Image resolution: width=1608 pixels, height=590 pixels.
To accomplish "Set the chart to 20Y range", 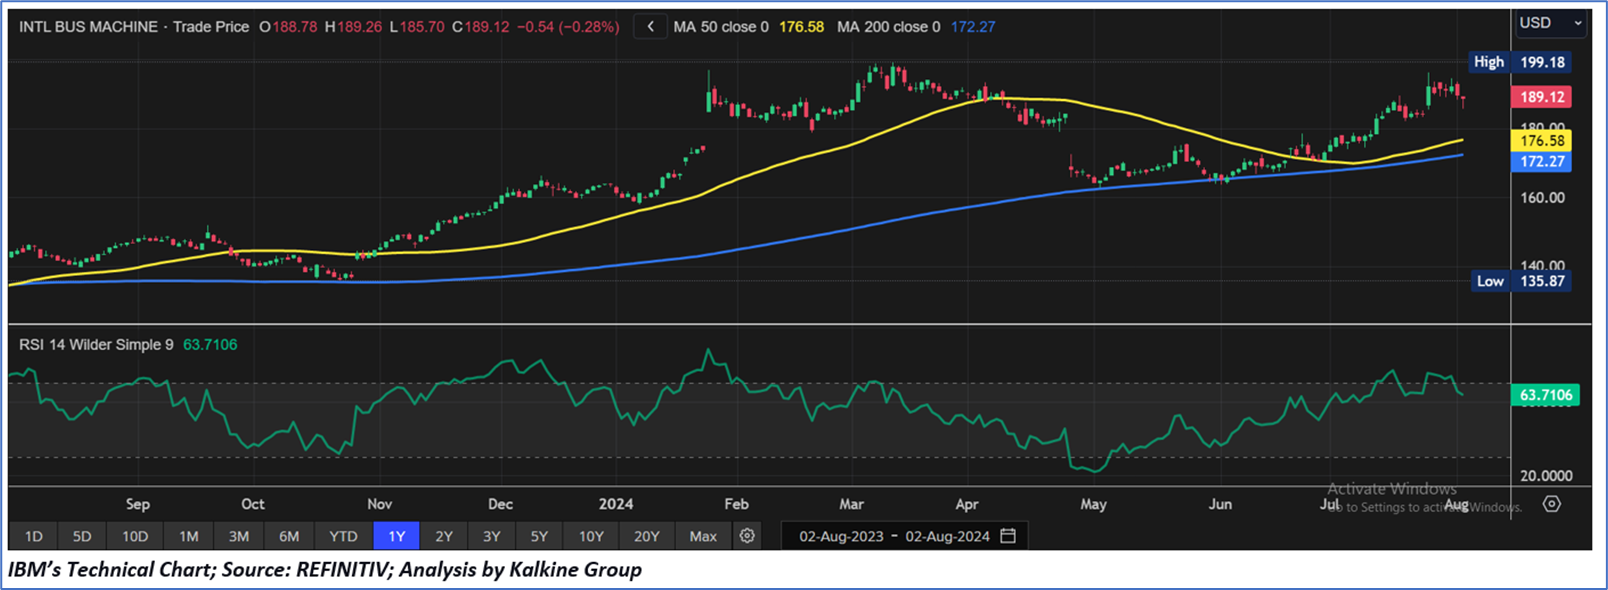I will point(646,536).
